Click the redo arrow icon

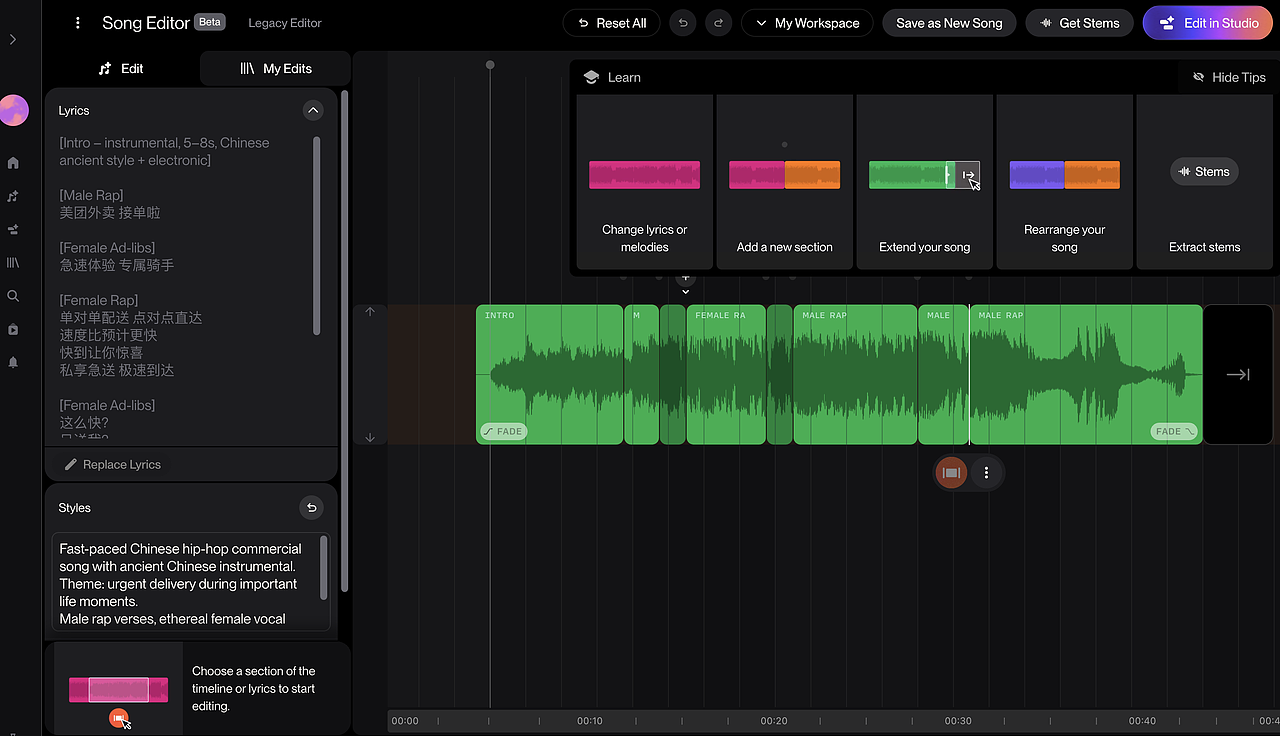pyautogui.click(x=718, y=23)
